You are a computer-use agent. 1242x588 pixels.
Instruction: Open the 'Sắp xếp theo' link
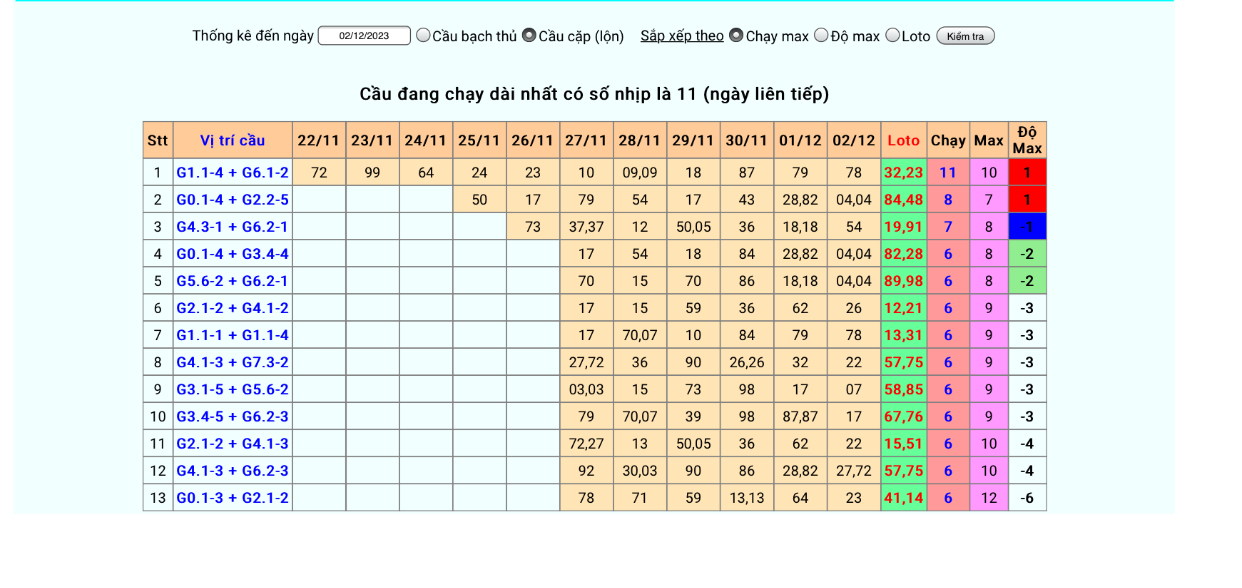[682, 36]
